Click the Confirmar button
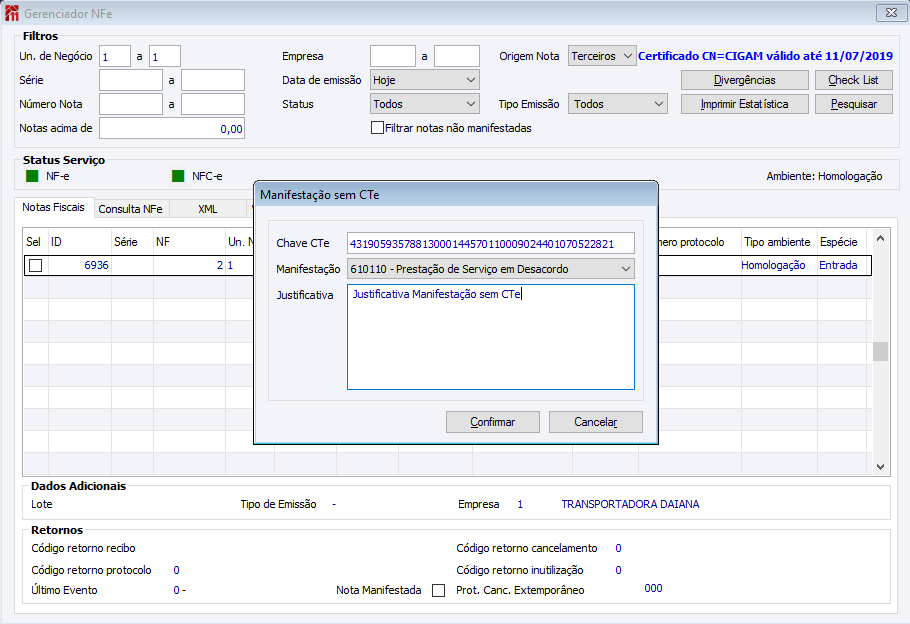 [x=493, y=422]
